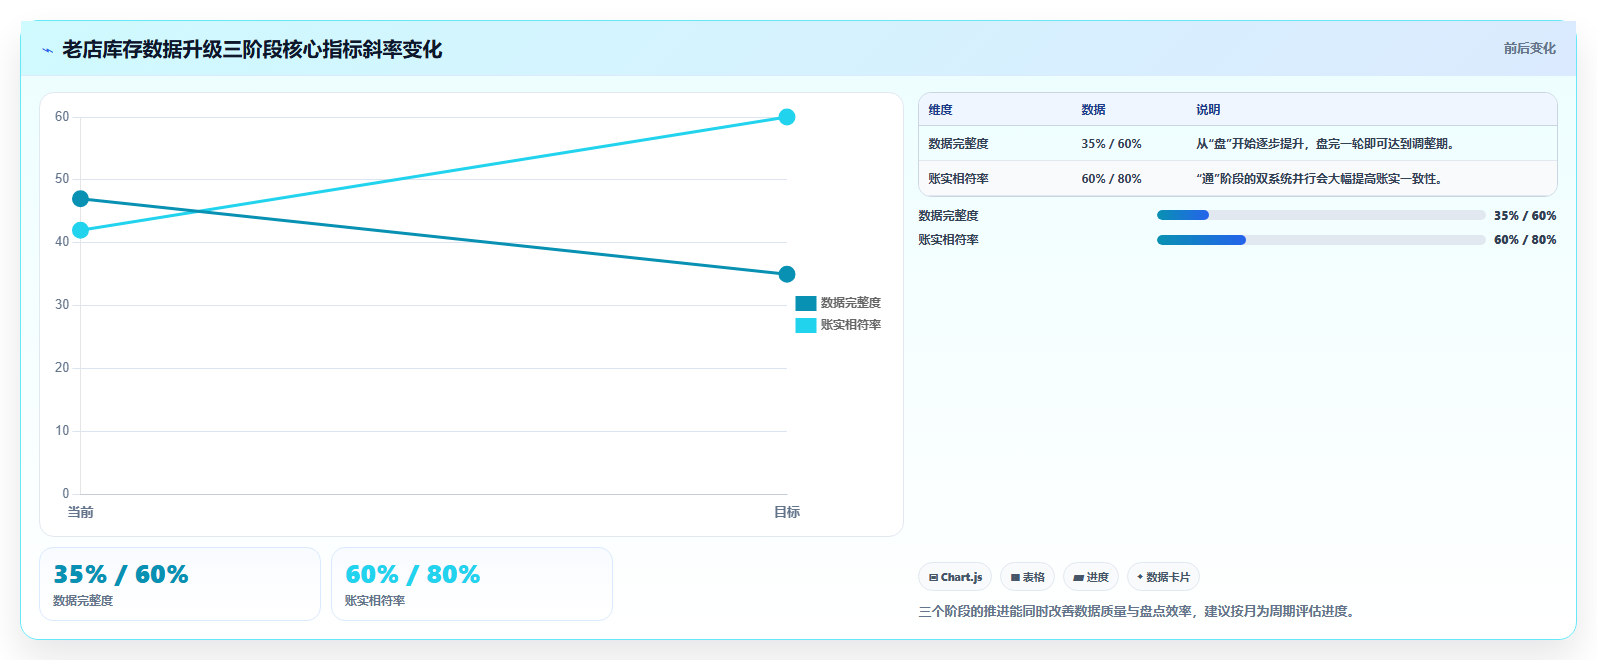Click the 数据完整度 progress bar label
The image size is (1597, 660).
(x=948, y=216)
